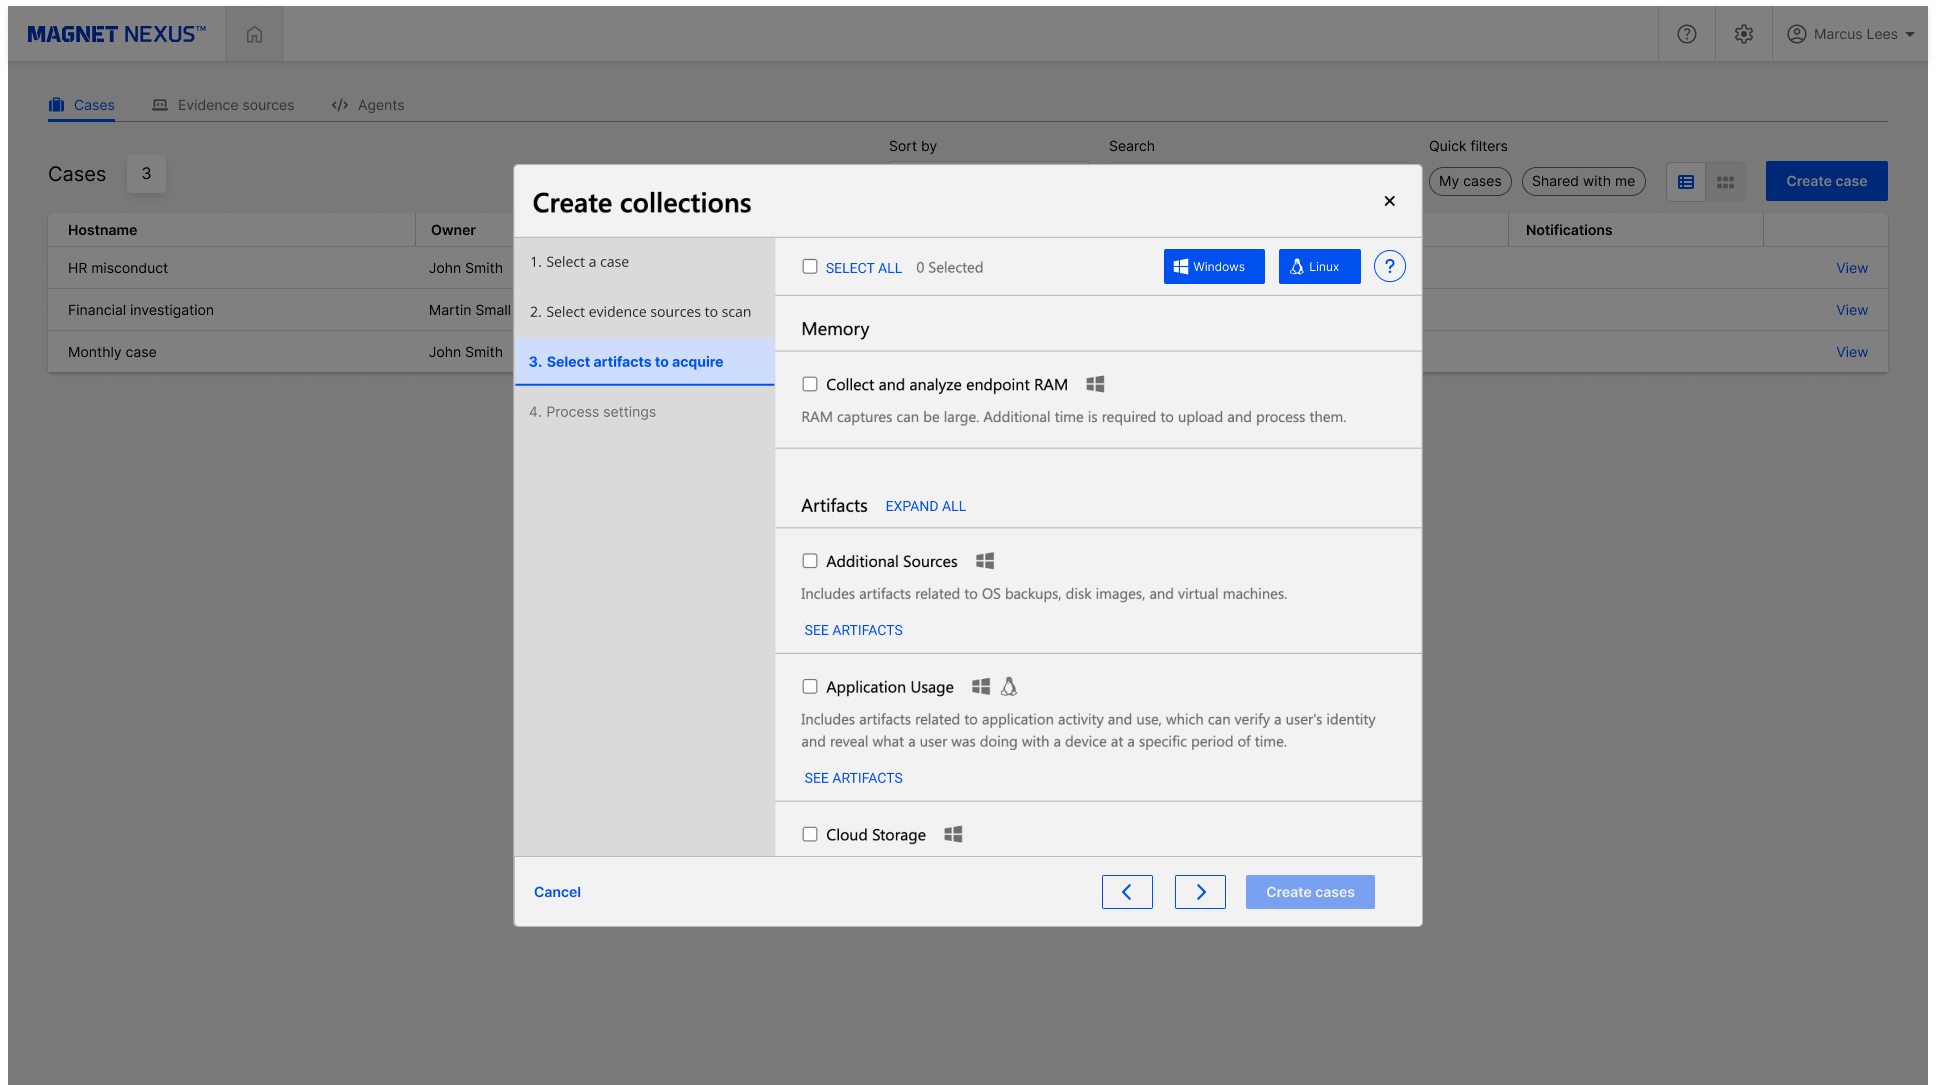The image size is (1936, 1085).
Task: Enable the Collect and analyze endpoint RAM checkbox
Action: [810, 384]
